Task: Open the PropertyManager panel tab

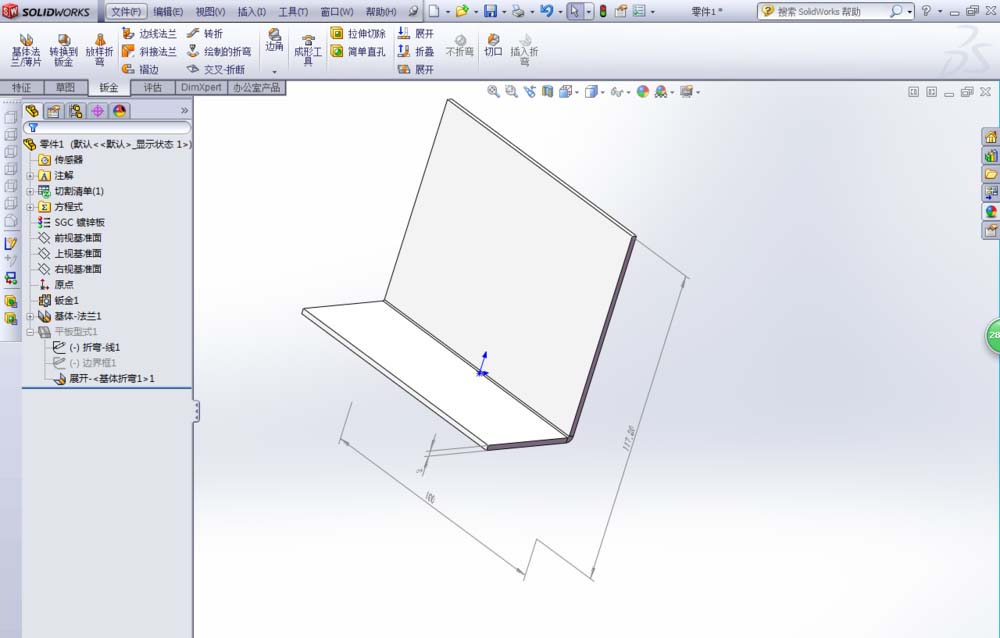Action: (54, 111)
